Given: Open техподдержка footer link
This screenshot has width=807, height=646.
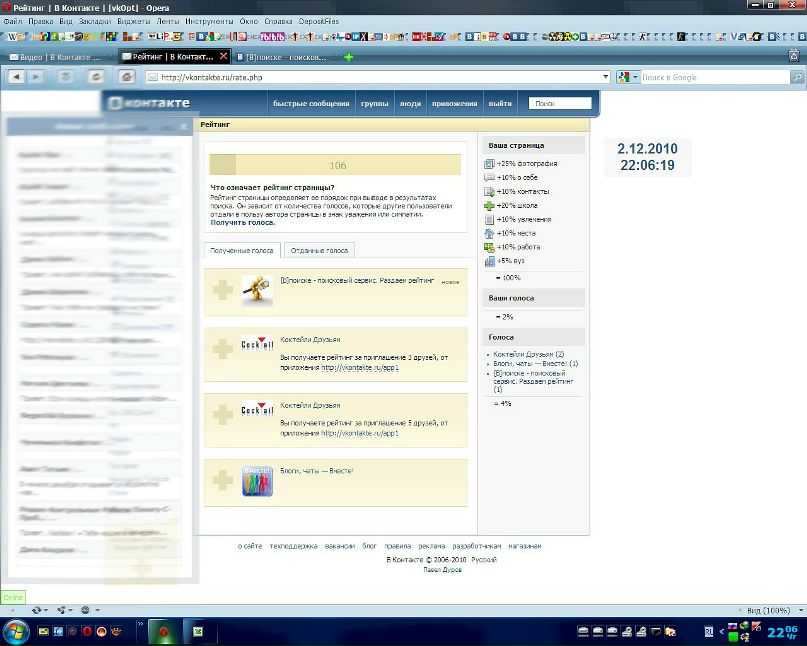Looking at the screenshot, I should (x=293, y=546).
